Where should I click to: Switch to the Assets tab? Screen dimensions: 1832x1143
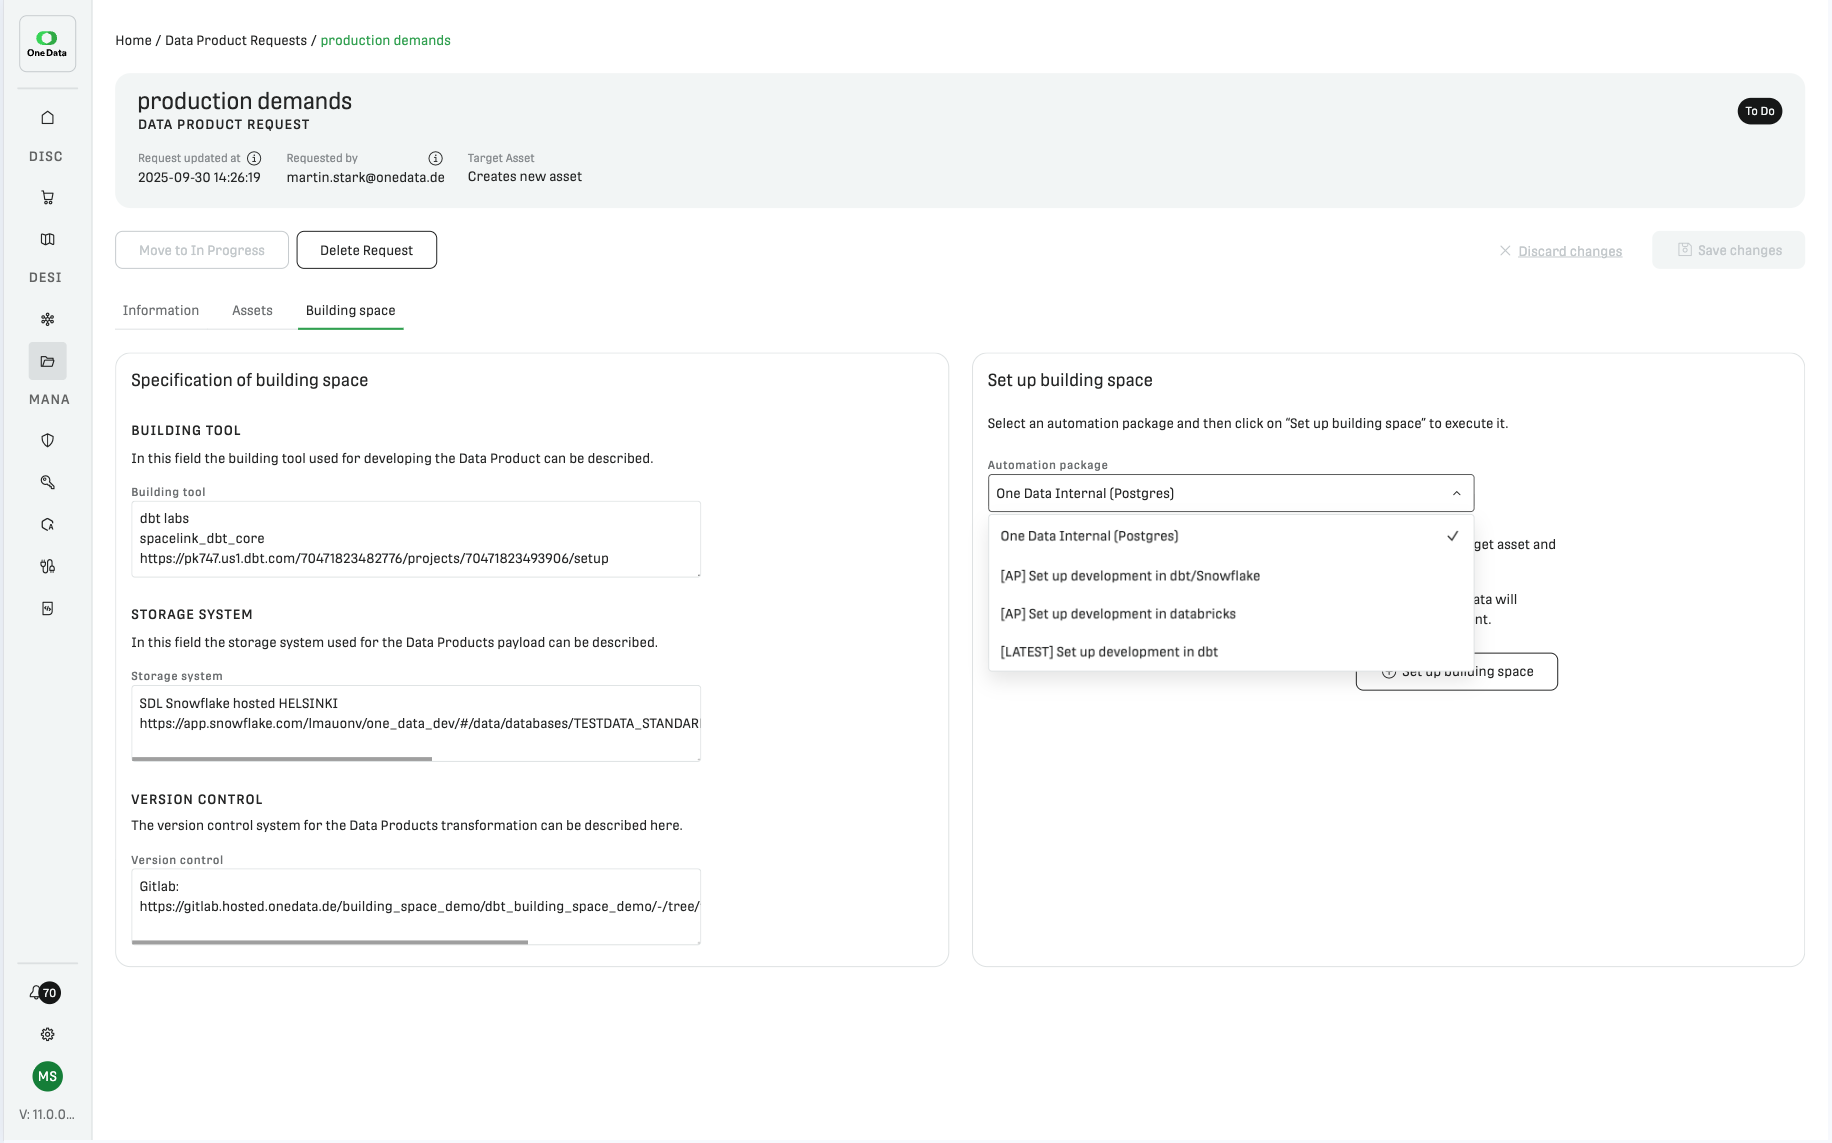click(x=252, y=311)
